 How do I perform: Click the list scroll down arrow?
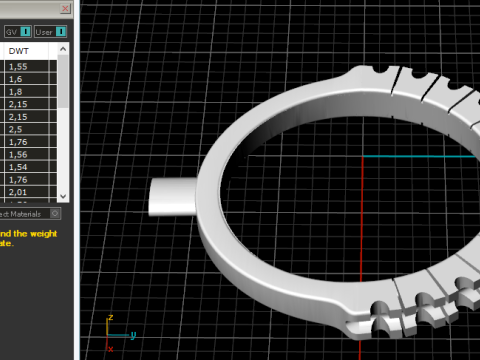(63, 196)
